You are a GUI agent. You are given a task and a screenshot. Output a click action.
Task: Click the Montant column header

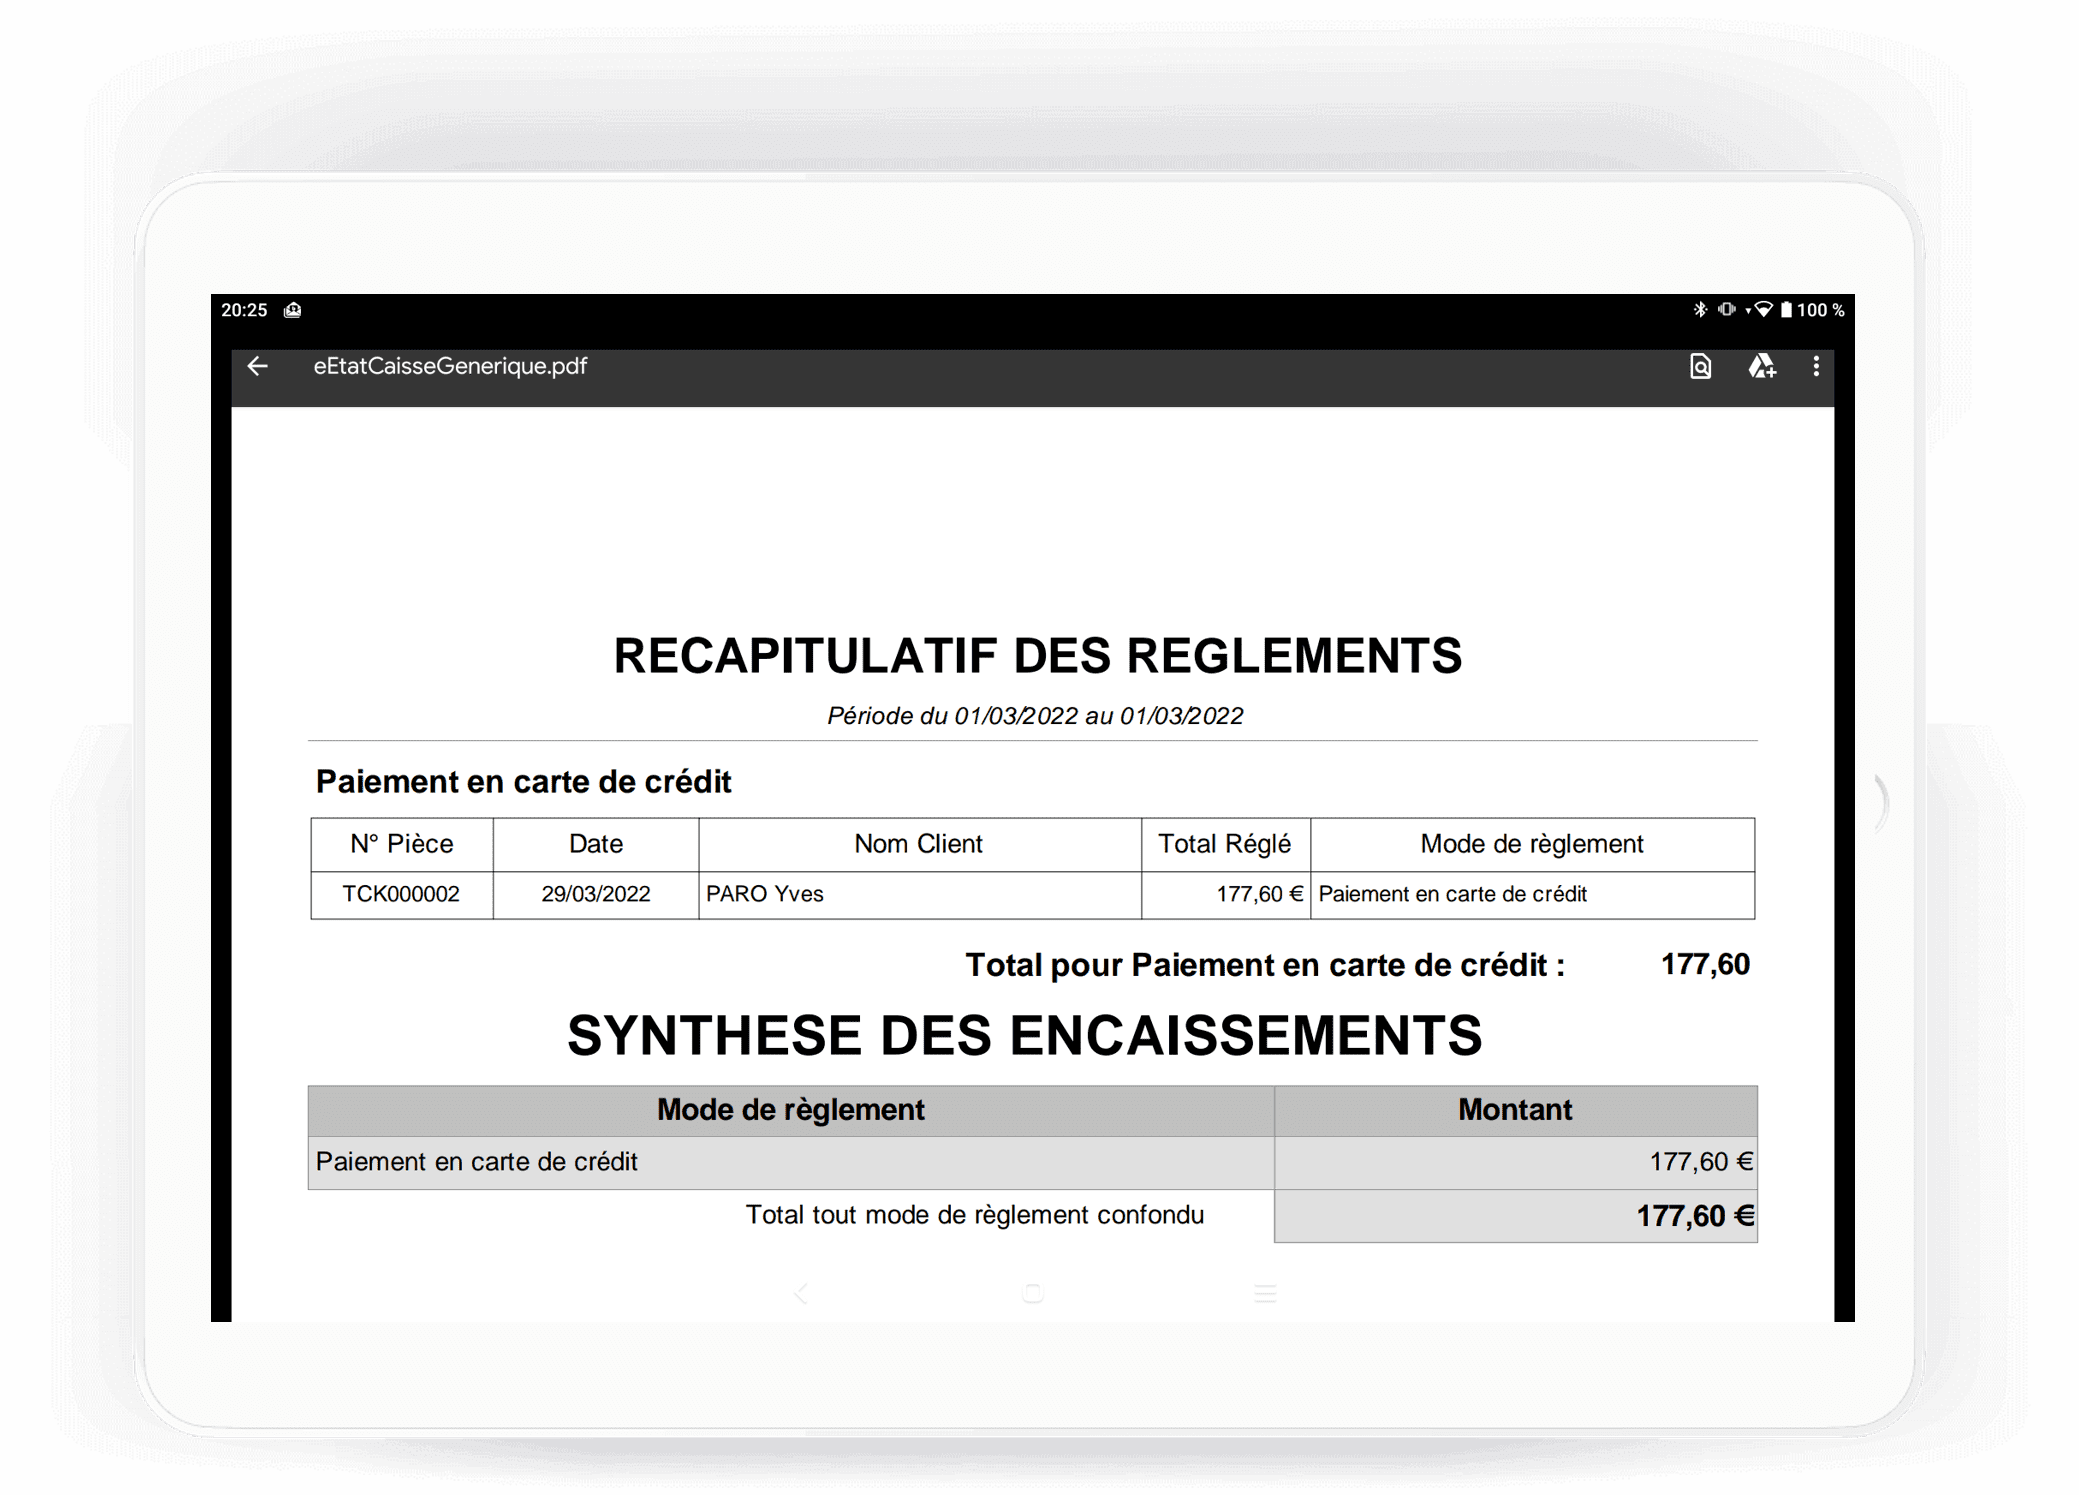[1515, 1110]
